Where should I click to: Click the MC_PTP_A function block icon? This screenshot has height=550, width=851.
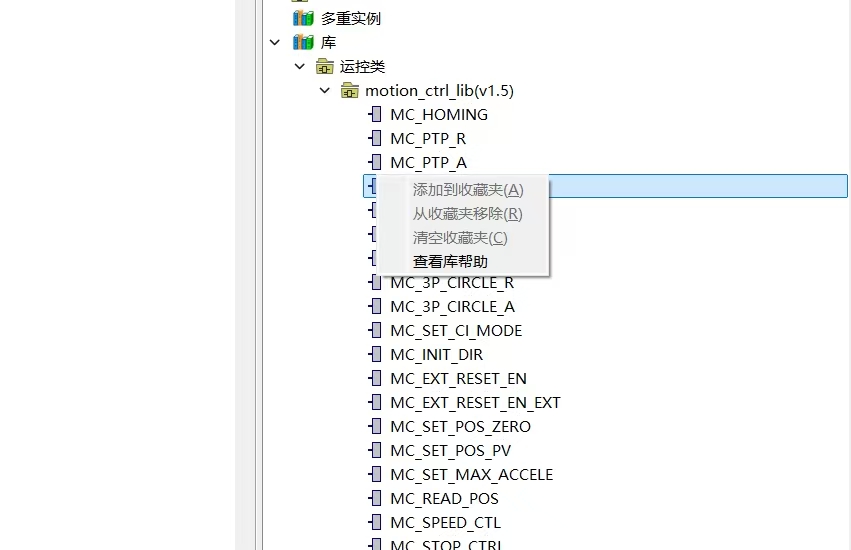374,162
